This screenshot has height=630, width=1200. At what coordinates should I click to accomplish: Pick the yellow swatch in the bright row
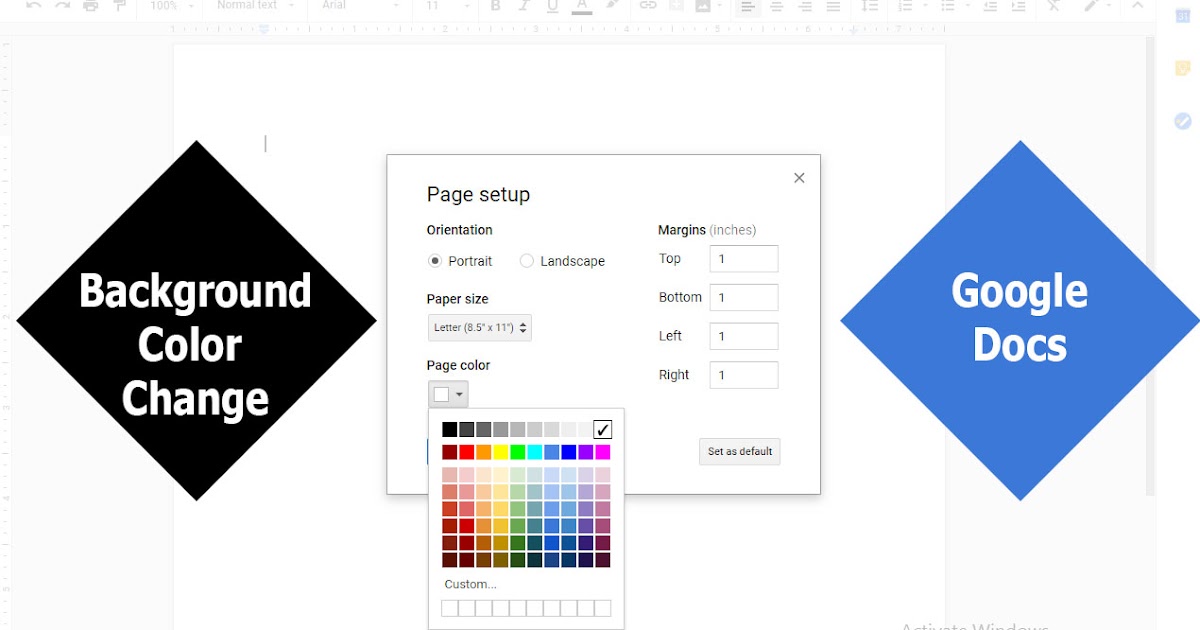(x=501, y=452)
